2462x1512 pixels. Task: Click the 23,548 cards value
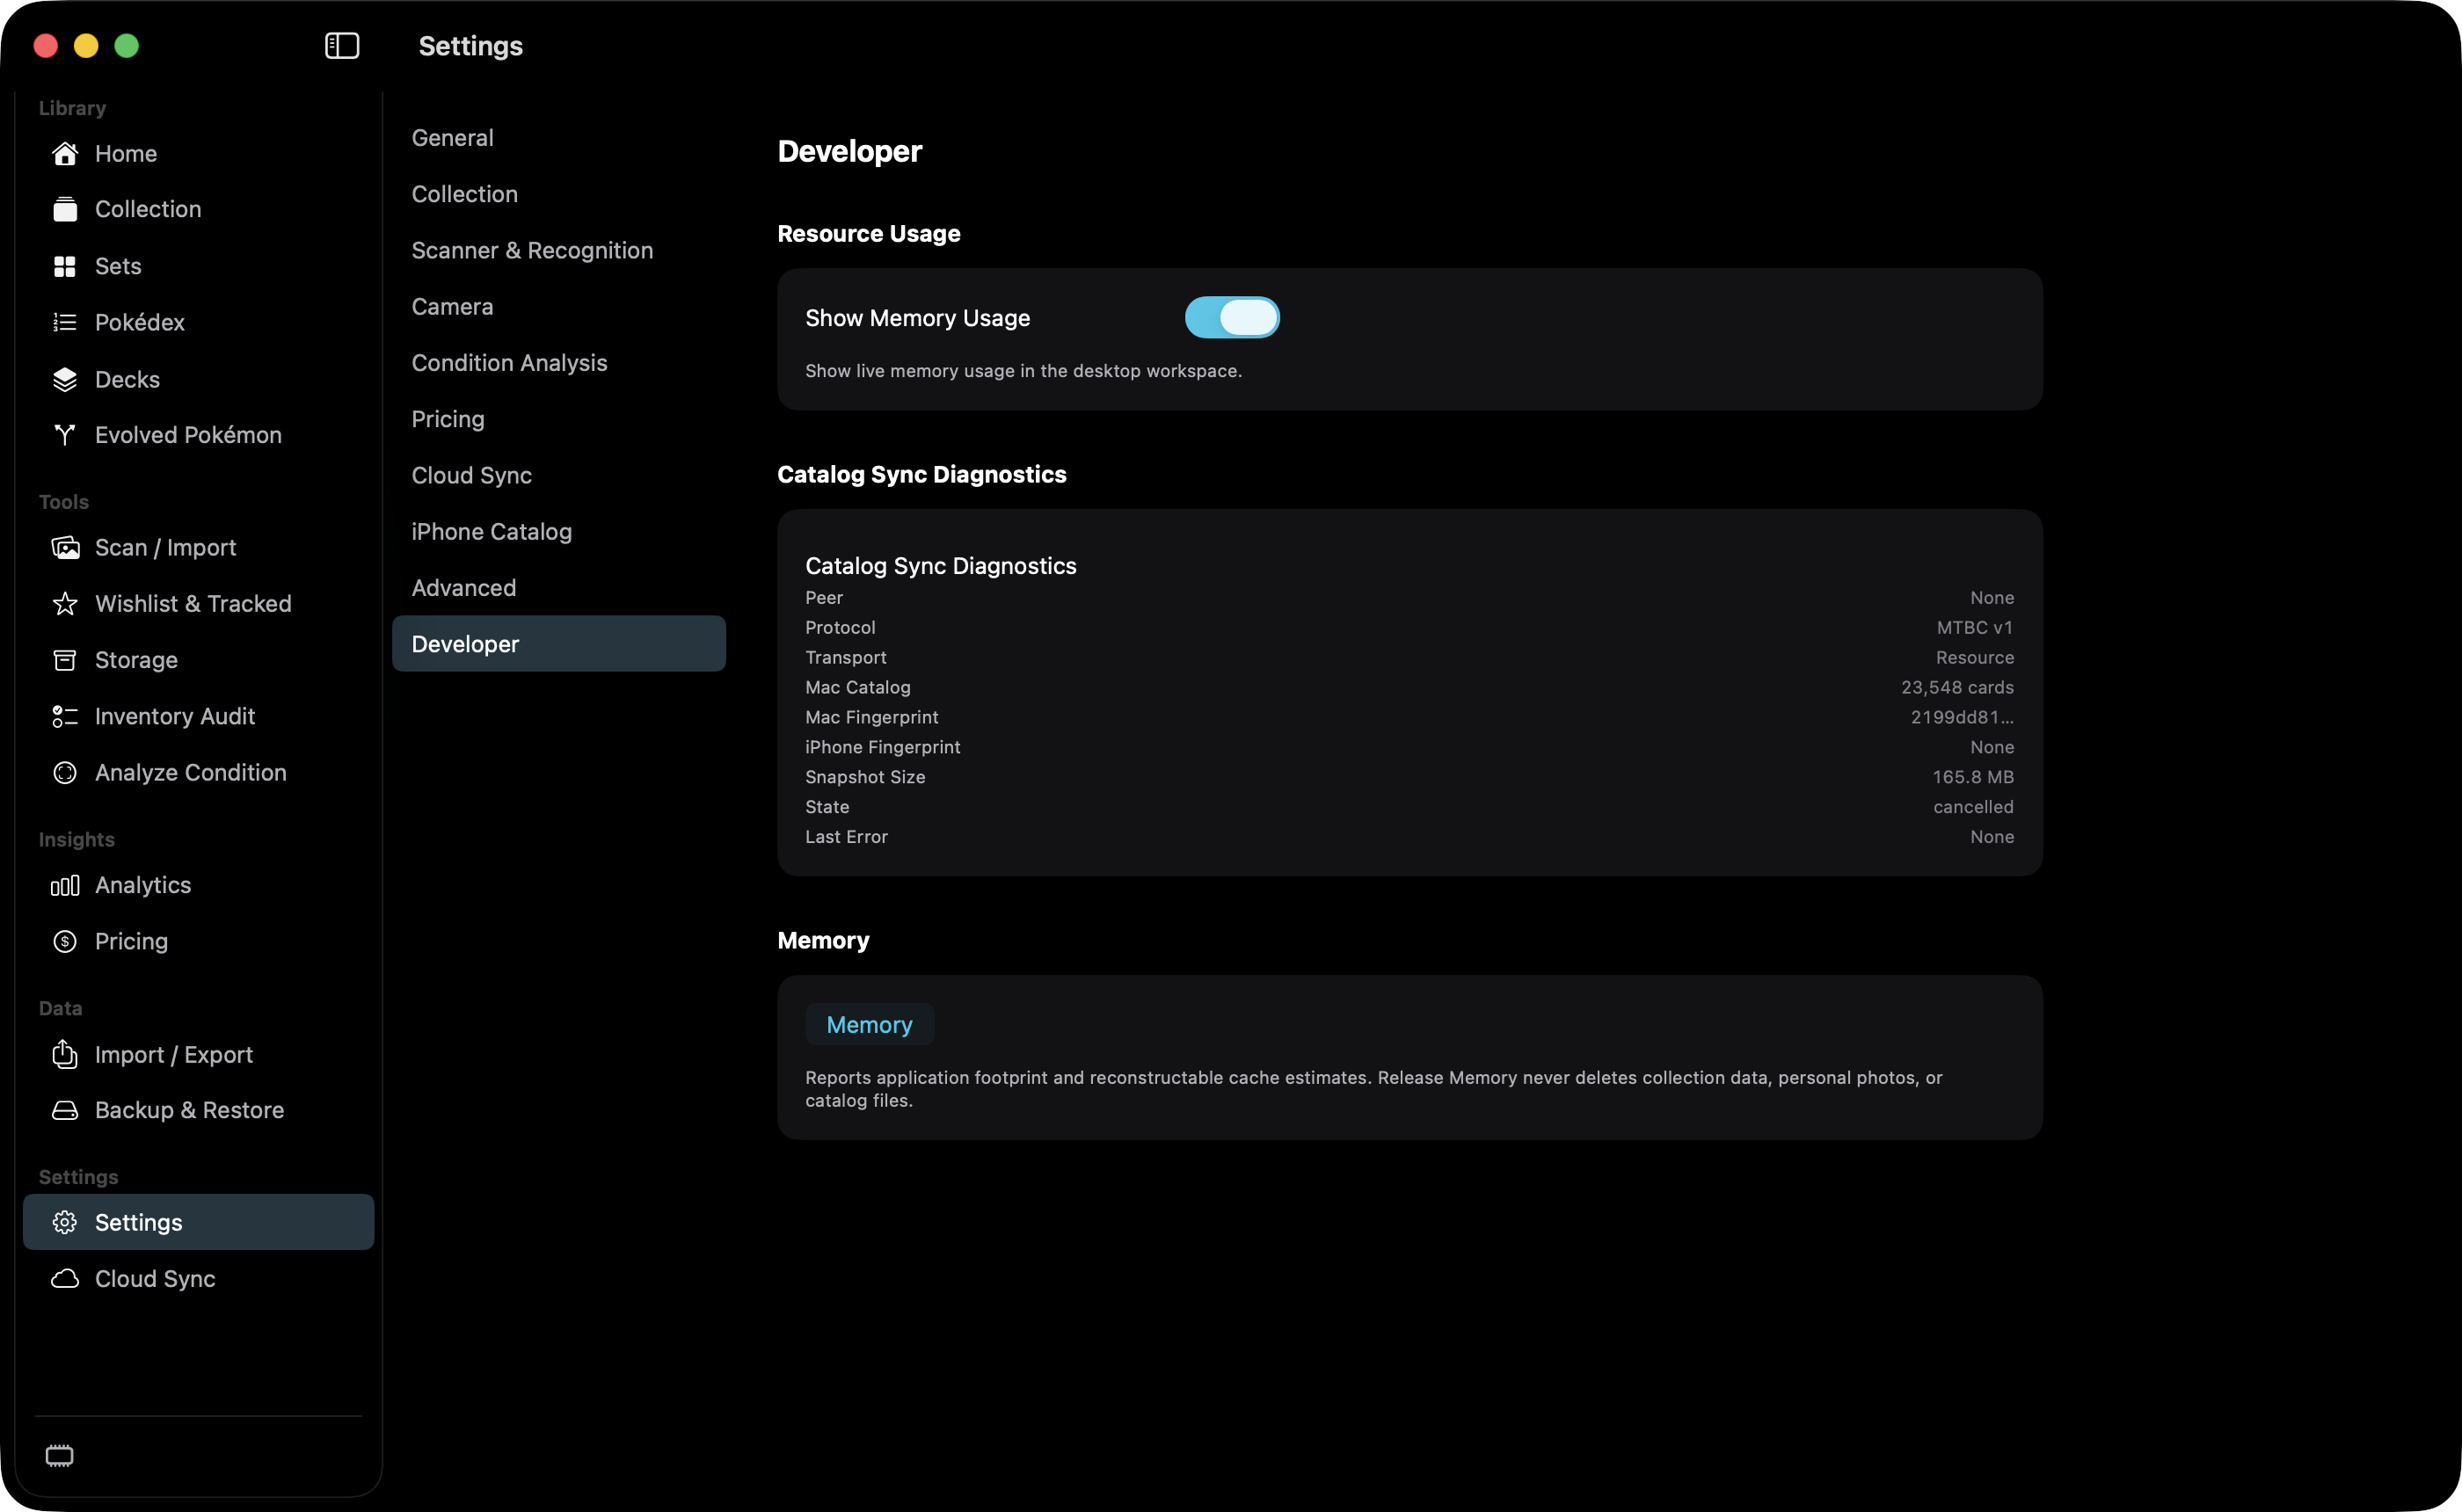coord(1957,687)
